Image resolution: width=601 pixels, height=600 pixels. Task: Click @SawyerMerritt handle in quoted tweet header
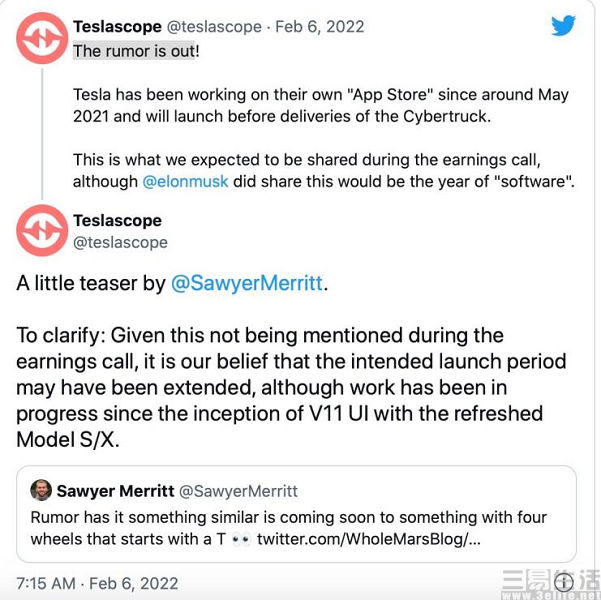239,491
